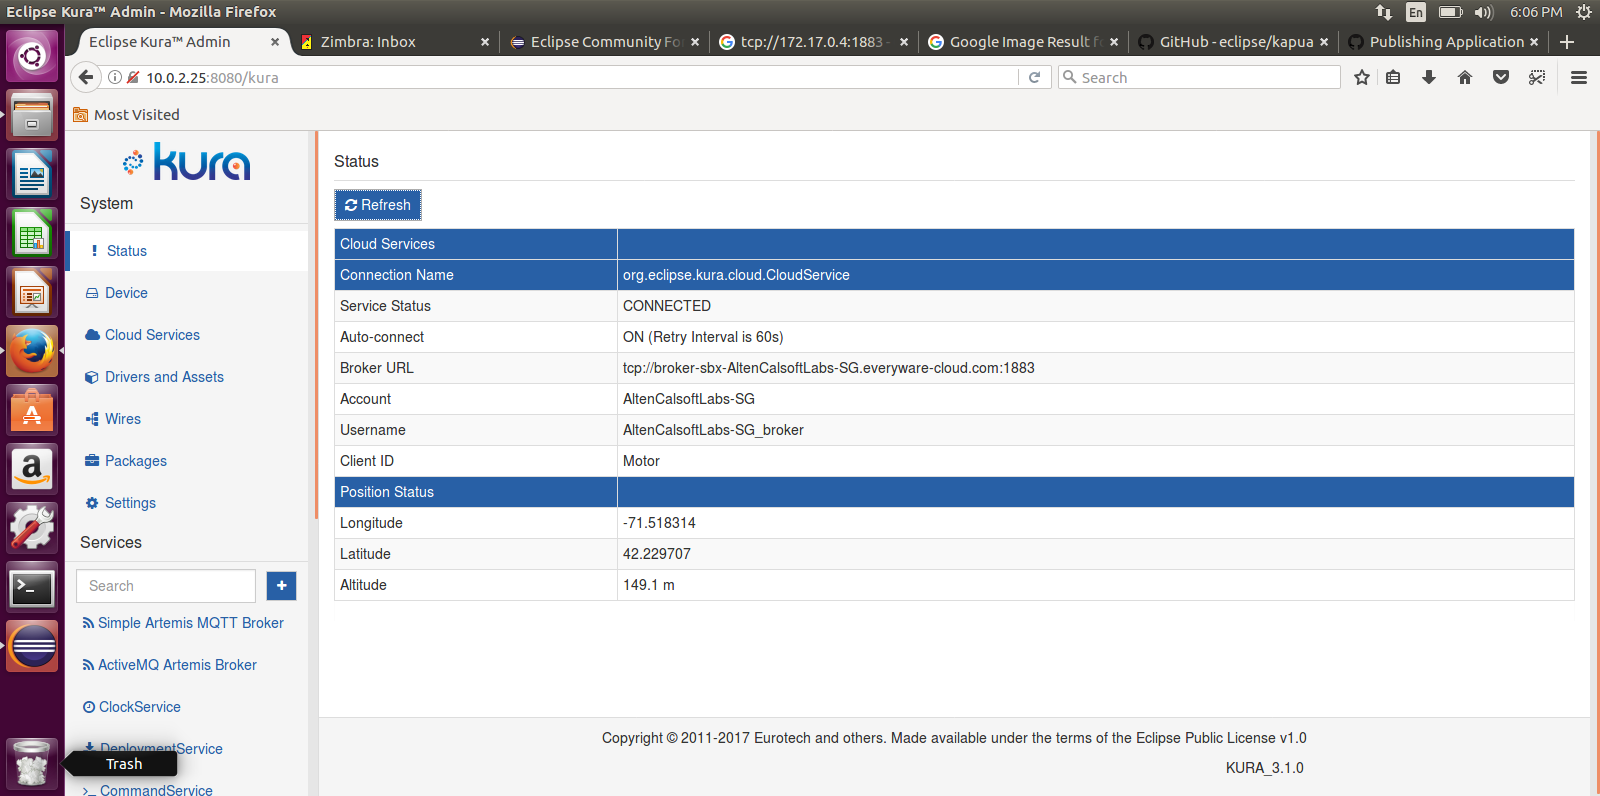Image resolution: width=1600 pixels, height=796 pixels.
Task: Open the 6:06 PM clock menu
Action: pyautogui.click(x=1536, y=12)
